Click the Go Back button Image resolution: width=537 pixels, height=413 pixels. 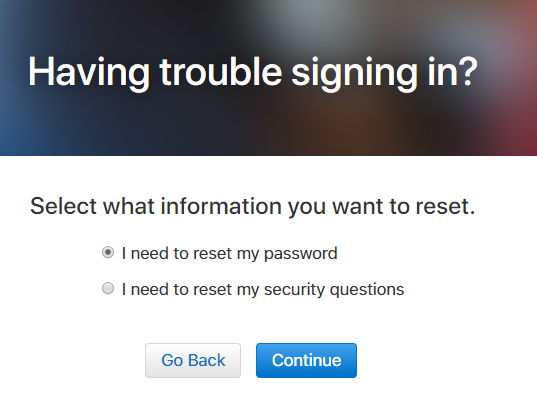click(x=193, y=360)
